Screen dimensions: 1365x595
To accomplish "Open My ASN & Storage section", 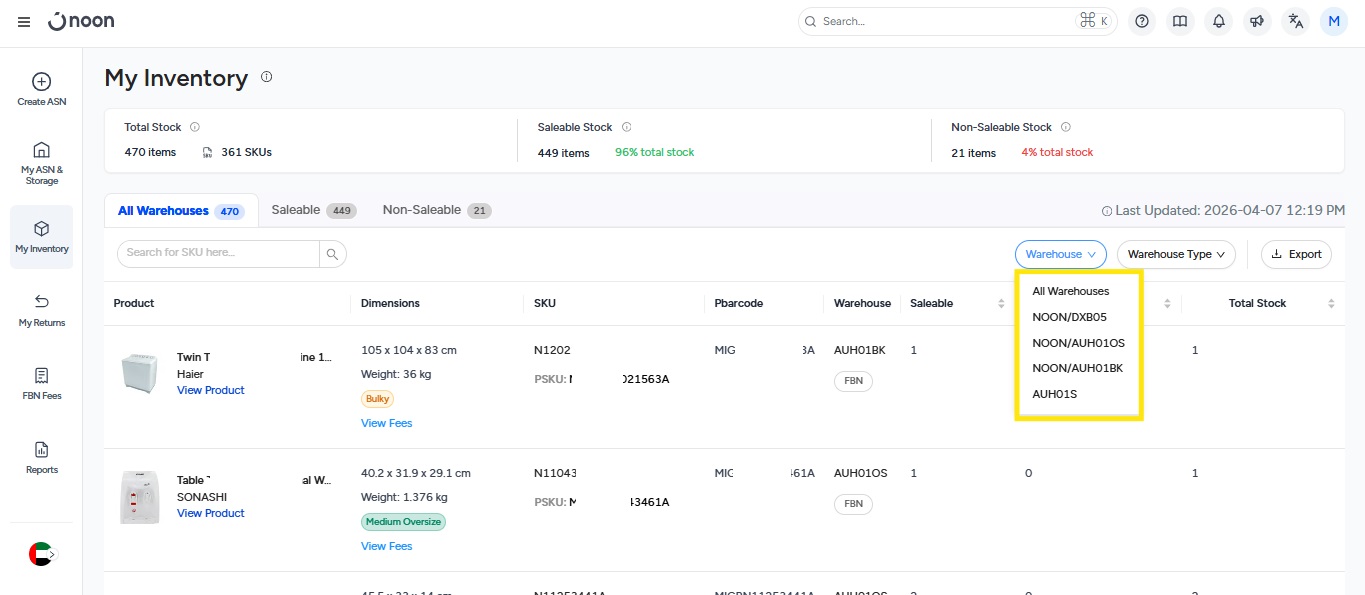I will coord(41,161).
